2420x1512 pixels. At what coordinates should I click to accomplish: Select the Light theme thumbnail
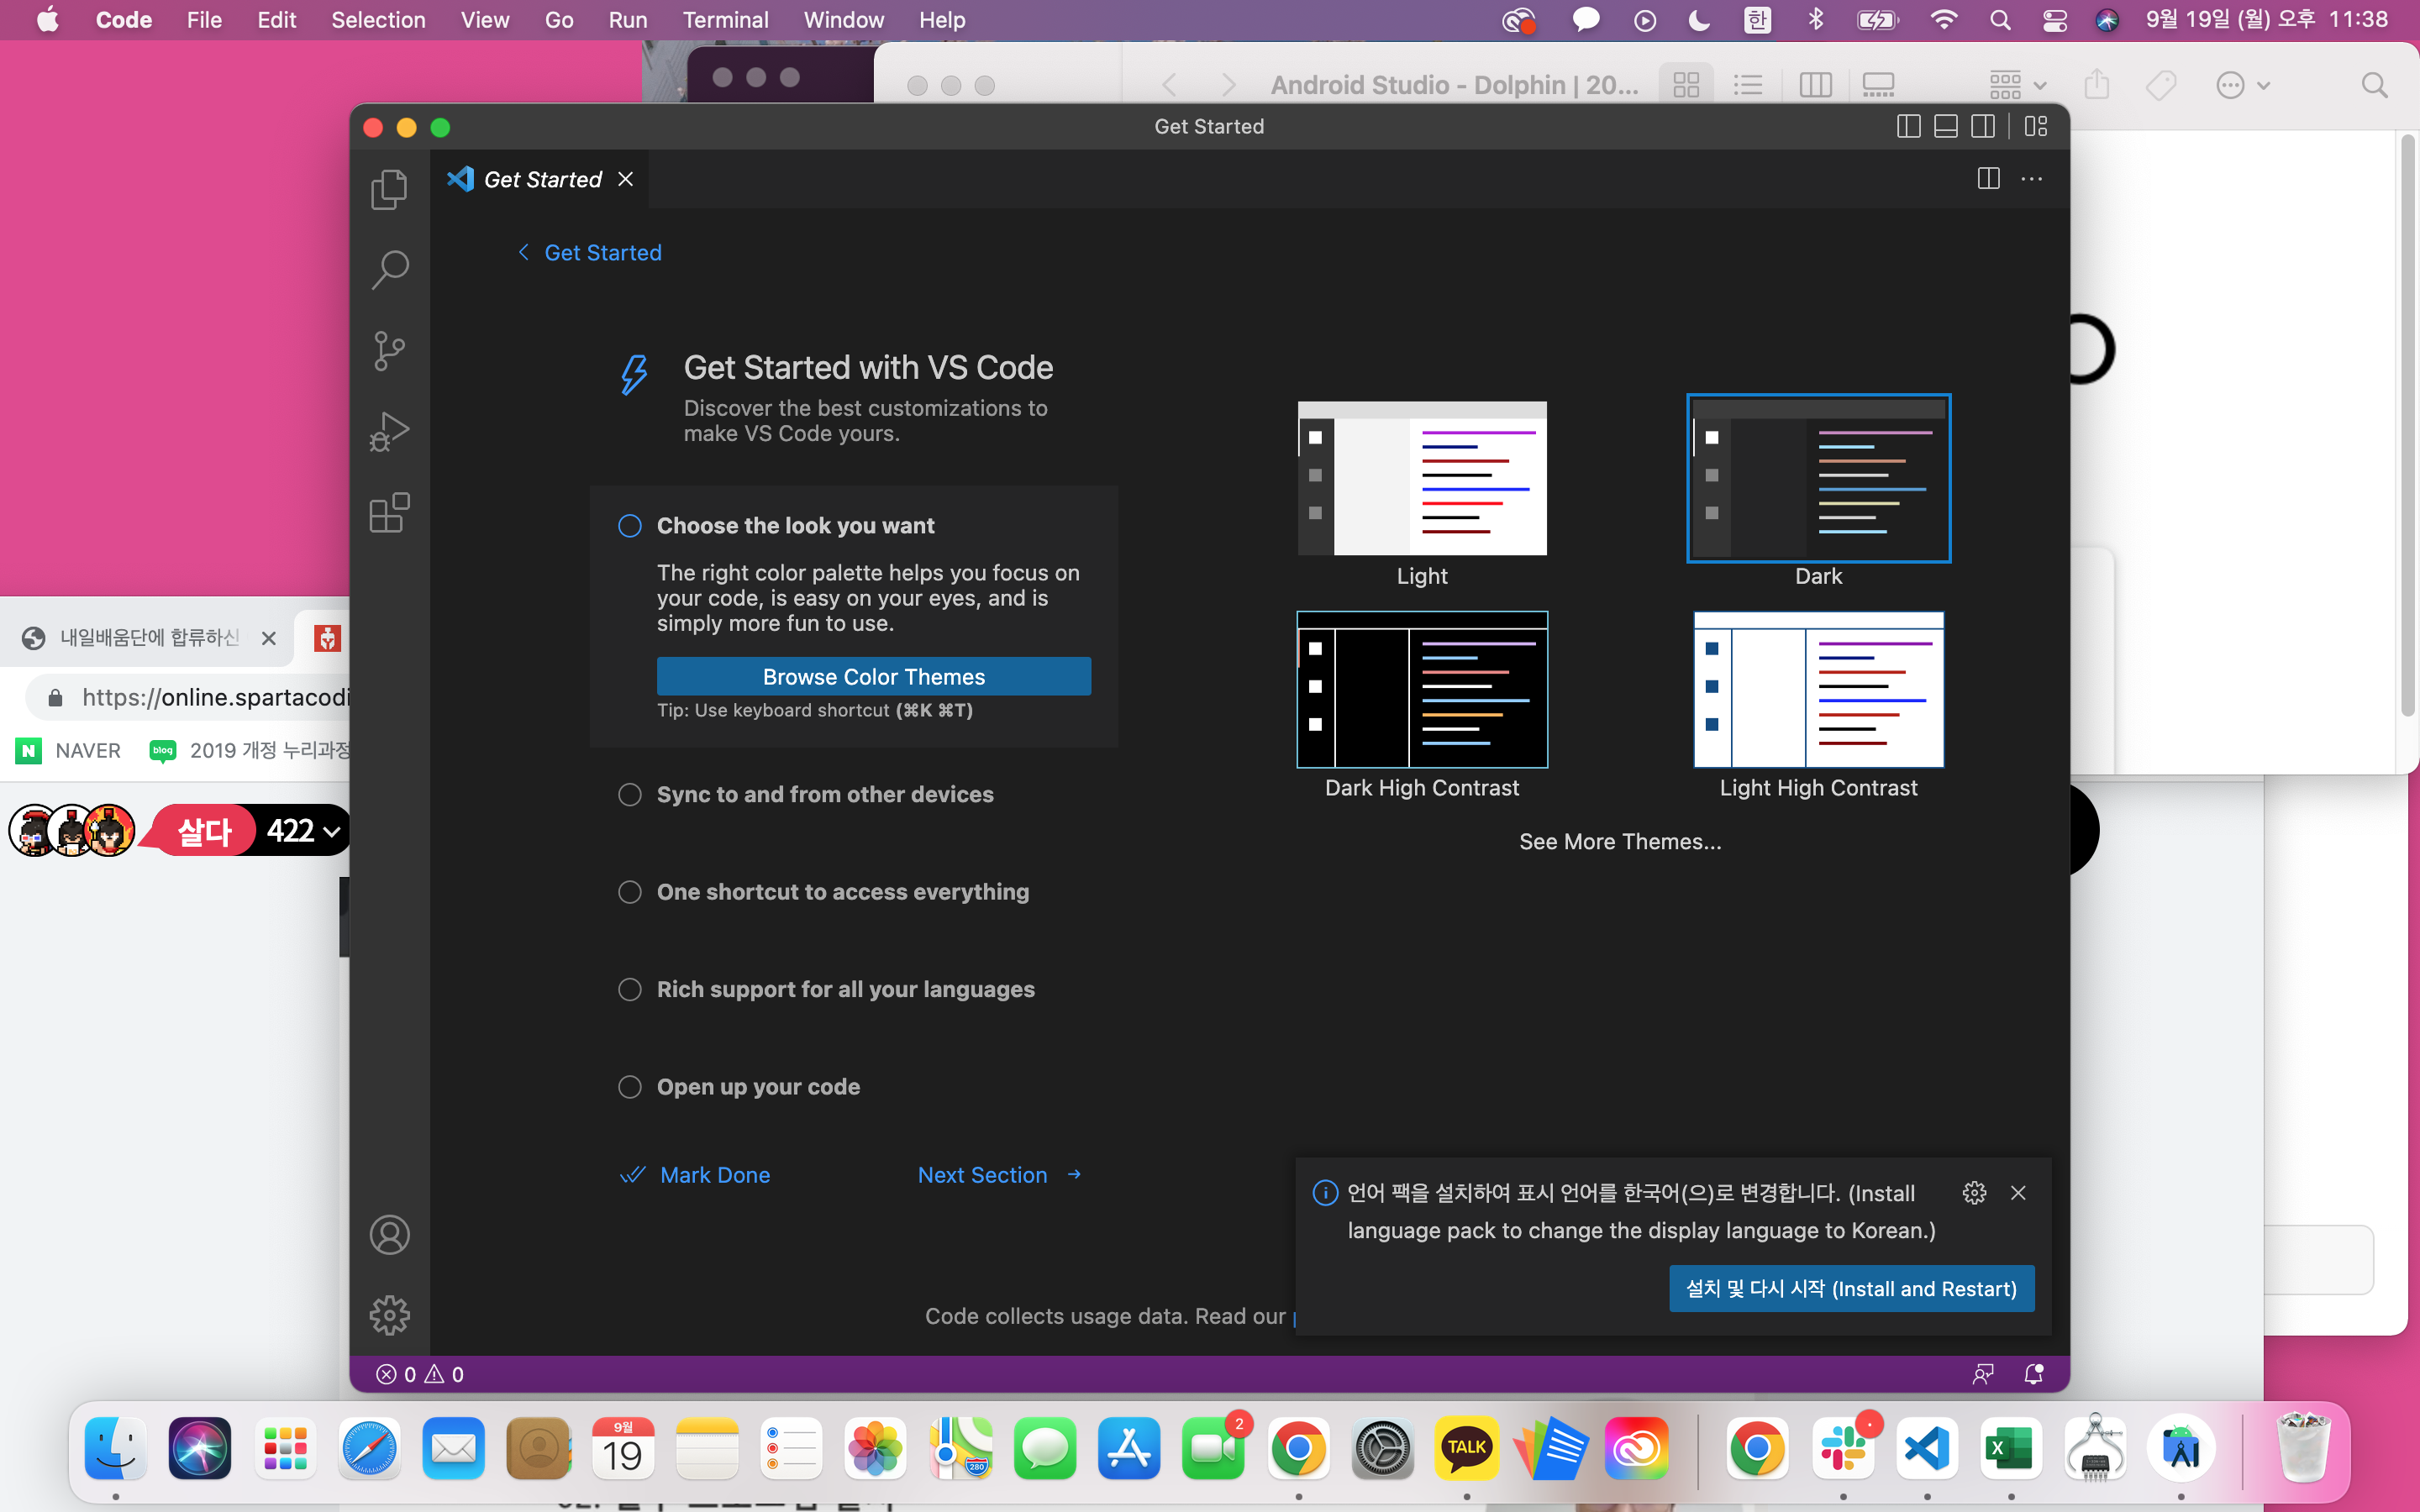(1422, 479)
